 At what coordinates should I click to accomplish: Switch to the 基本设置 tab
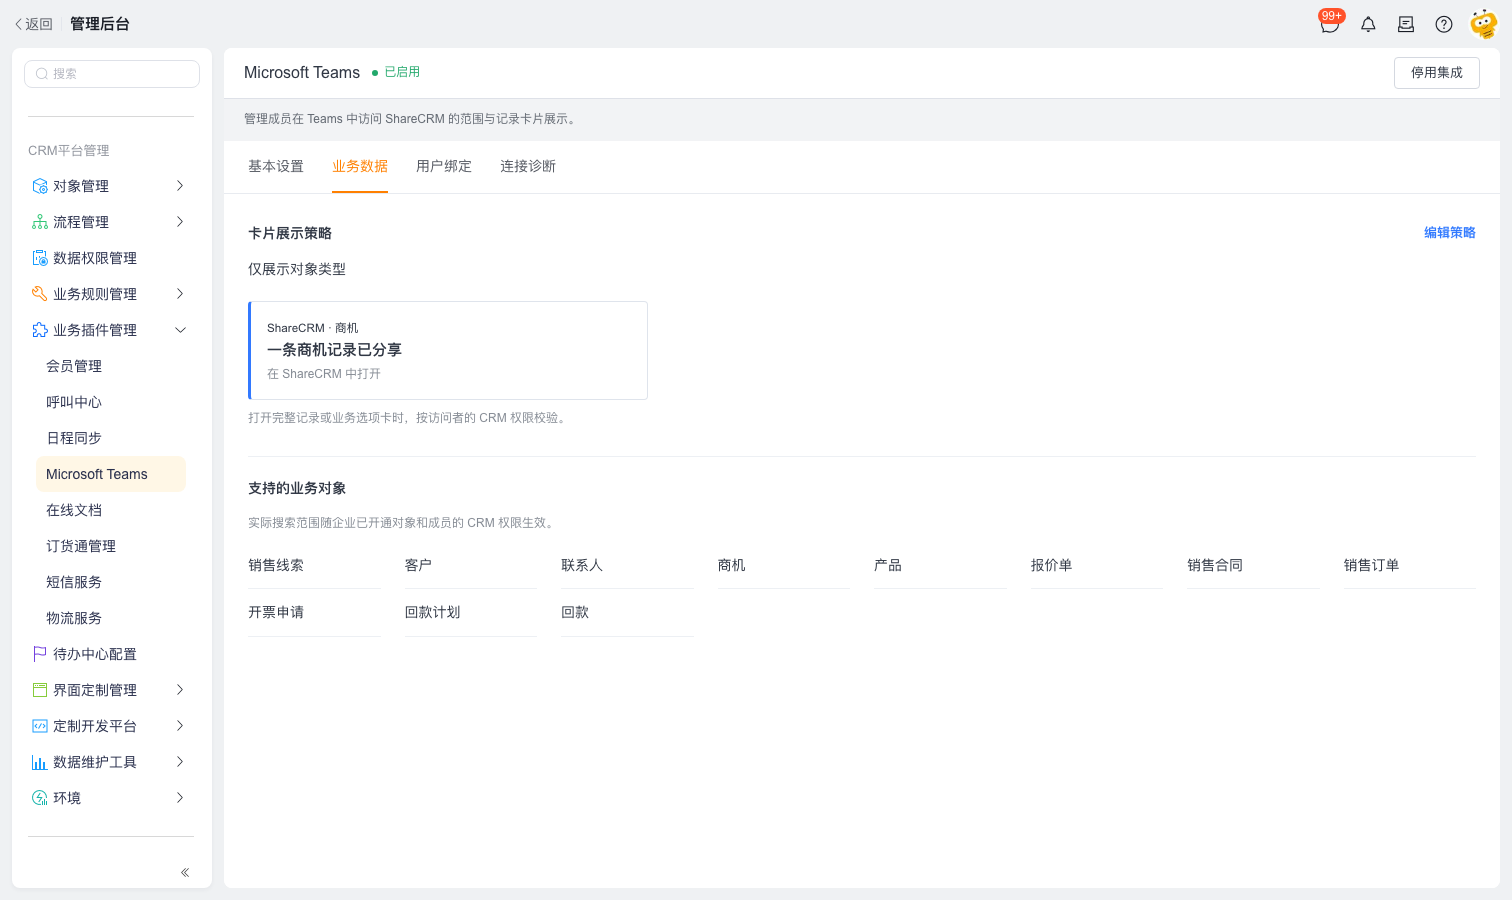(276, 166)
